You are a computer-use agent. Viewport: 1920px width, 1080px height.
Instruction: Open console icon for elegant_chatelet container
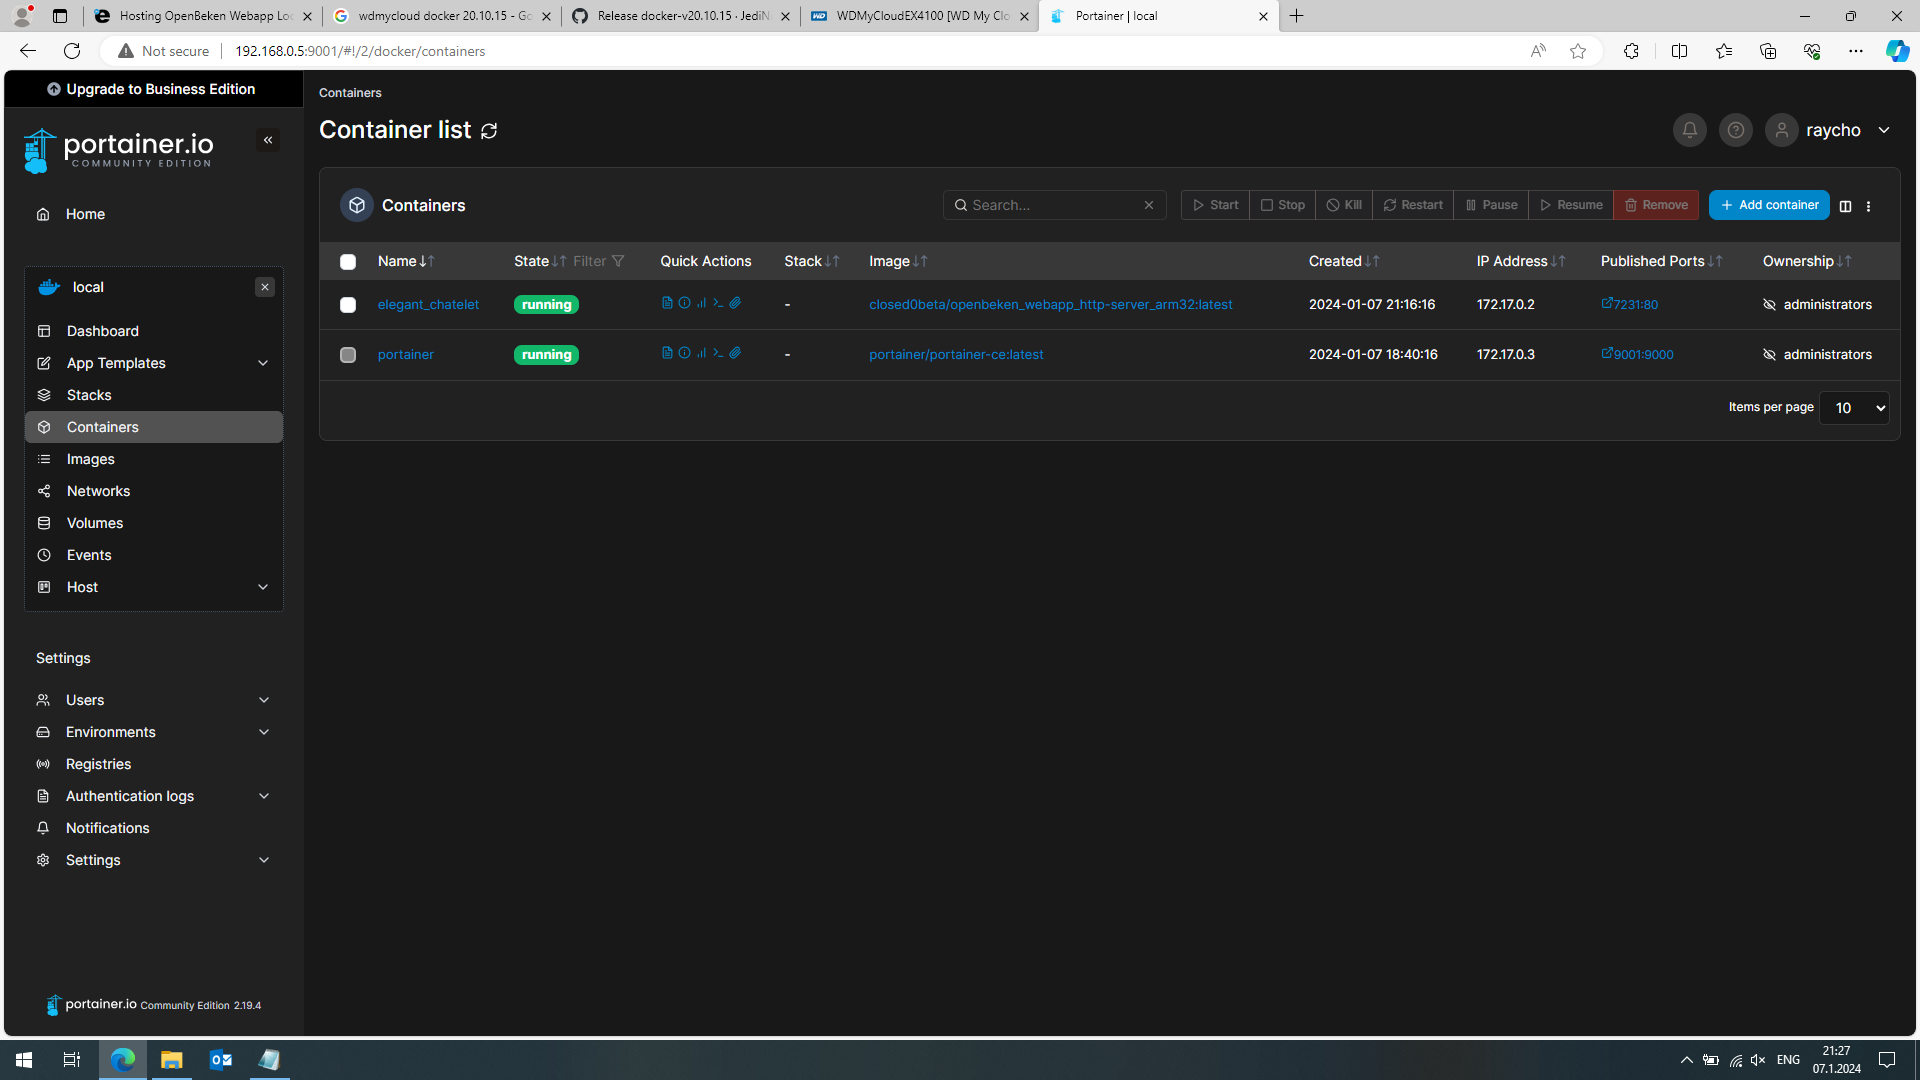[x=718, y=303]
